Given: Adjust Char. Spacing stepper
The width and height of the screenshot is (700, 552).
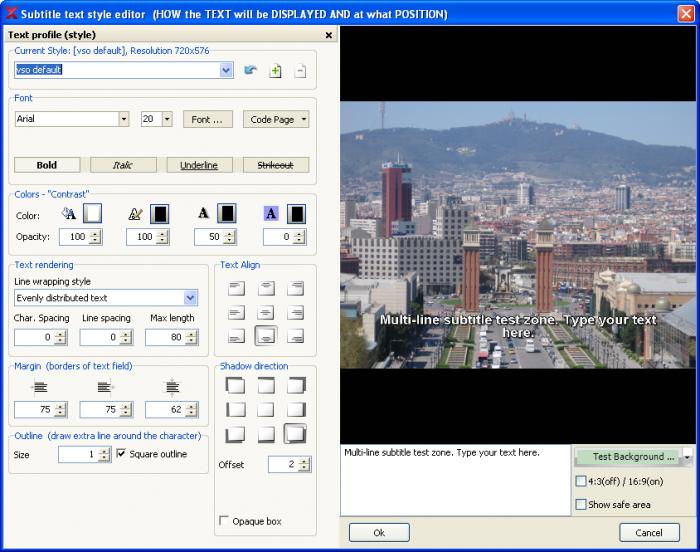Looking at the screenshot, I should point(60,337).
